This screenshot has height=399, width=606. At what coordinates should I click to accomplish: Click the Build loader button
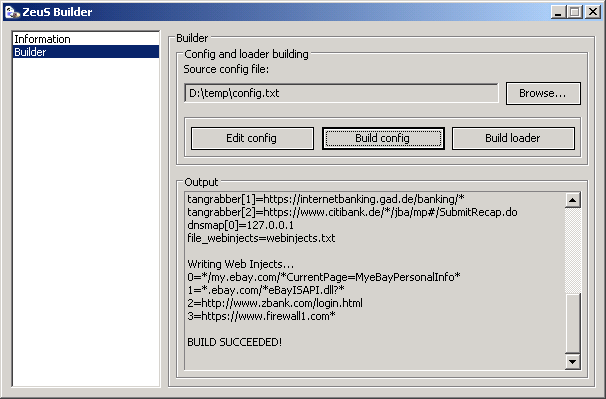pyautogui.click(x=513, y=138)
